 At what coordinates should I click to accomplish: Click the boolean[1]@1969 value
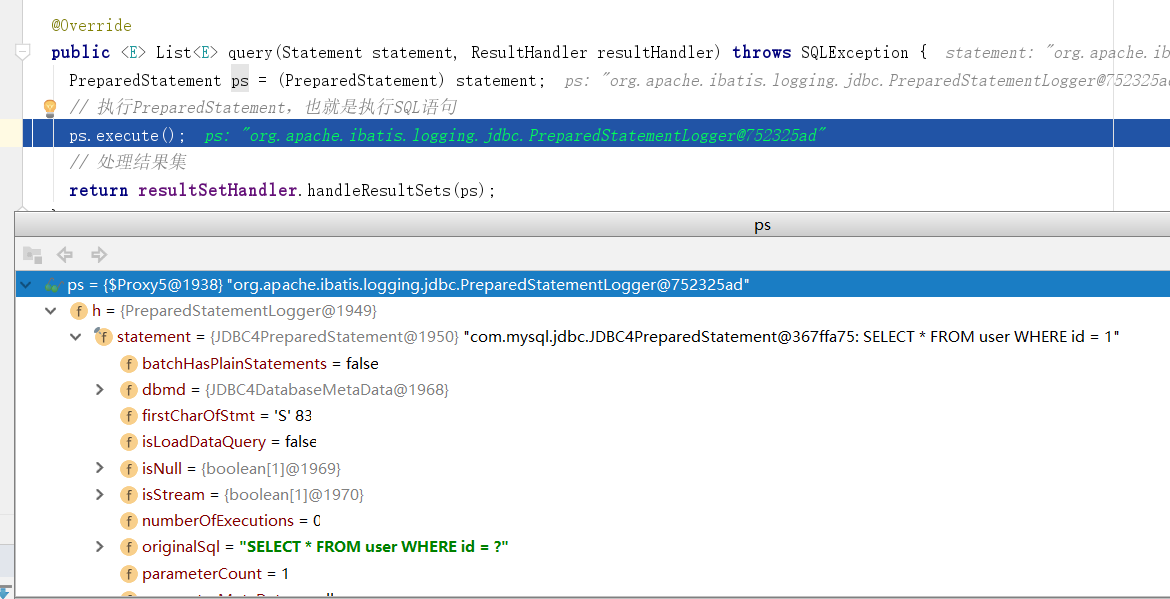271,468
